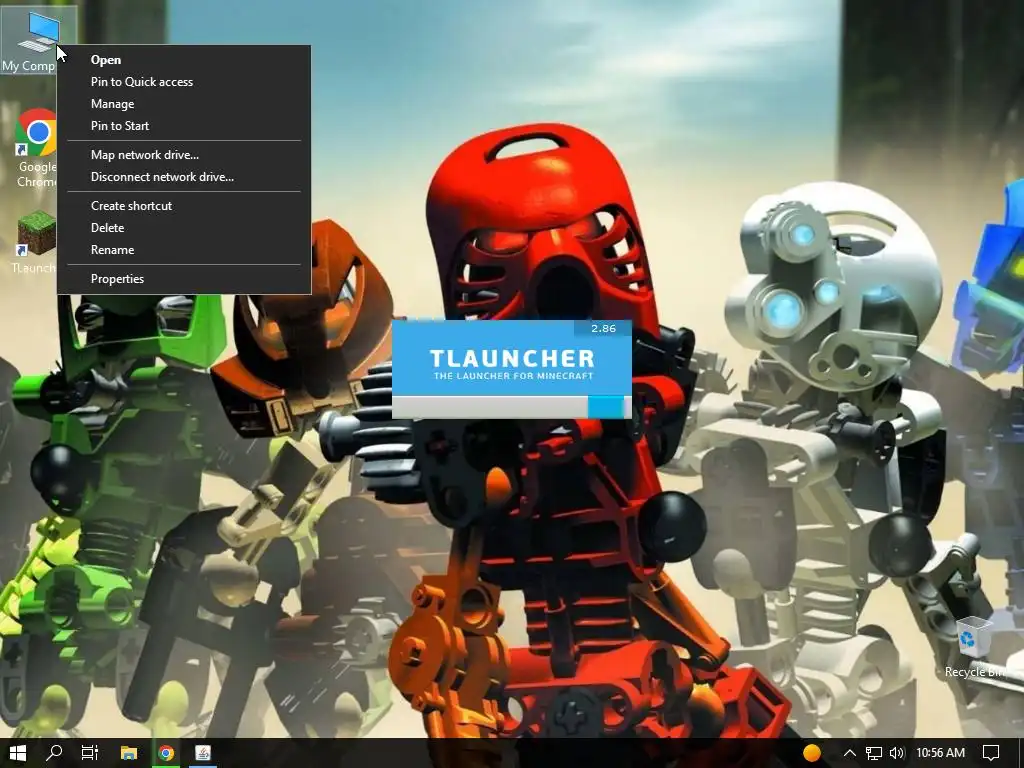The image size is (1024, 768).
Task: Switch to the Java app on taskbar
Action: 203,753
